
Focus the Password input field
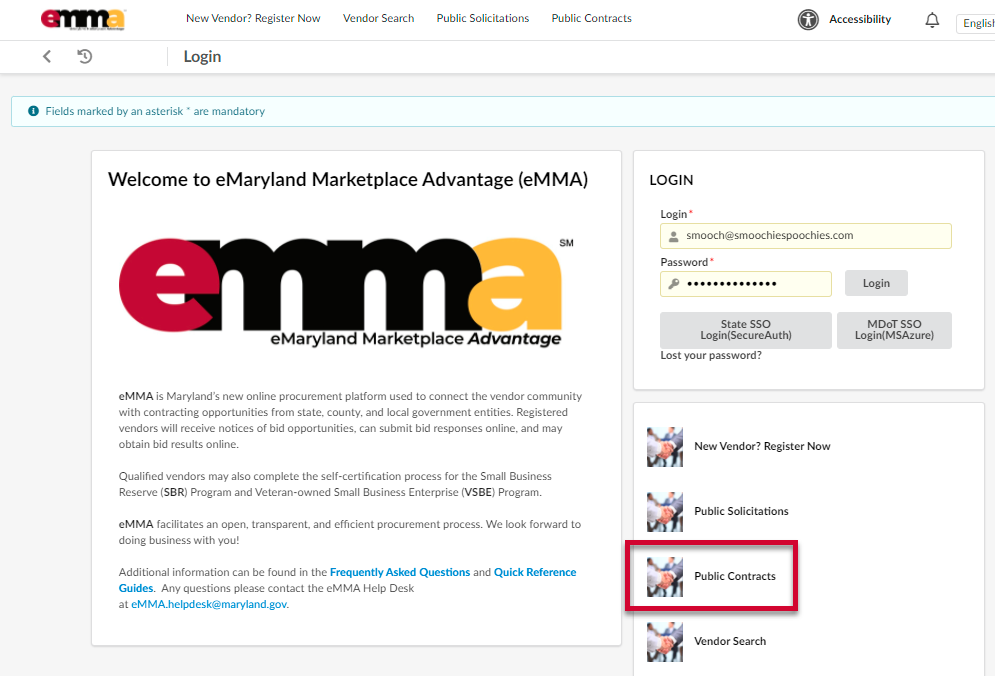[746, 284]
